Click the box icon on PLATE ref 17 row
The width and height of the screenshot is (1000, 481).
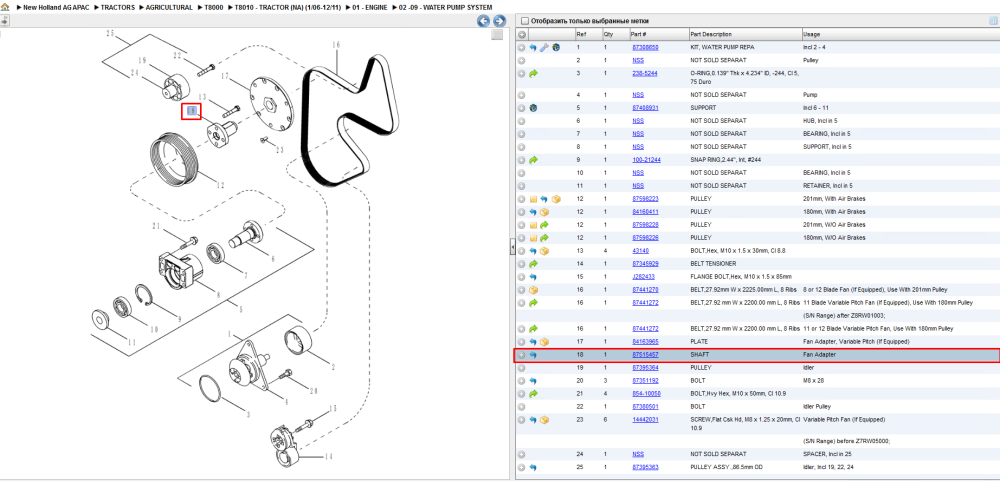tap(544, 342)
